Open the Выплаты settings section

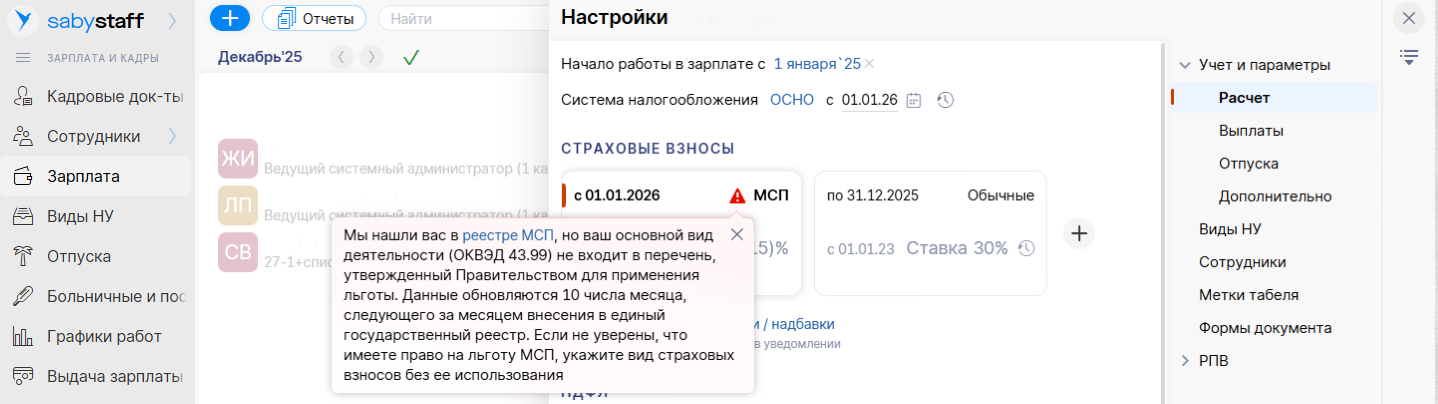pos(1251,130)
